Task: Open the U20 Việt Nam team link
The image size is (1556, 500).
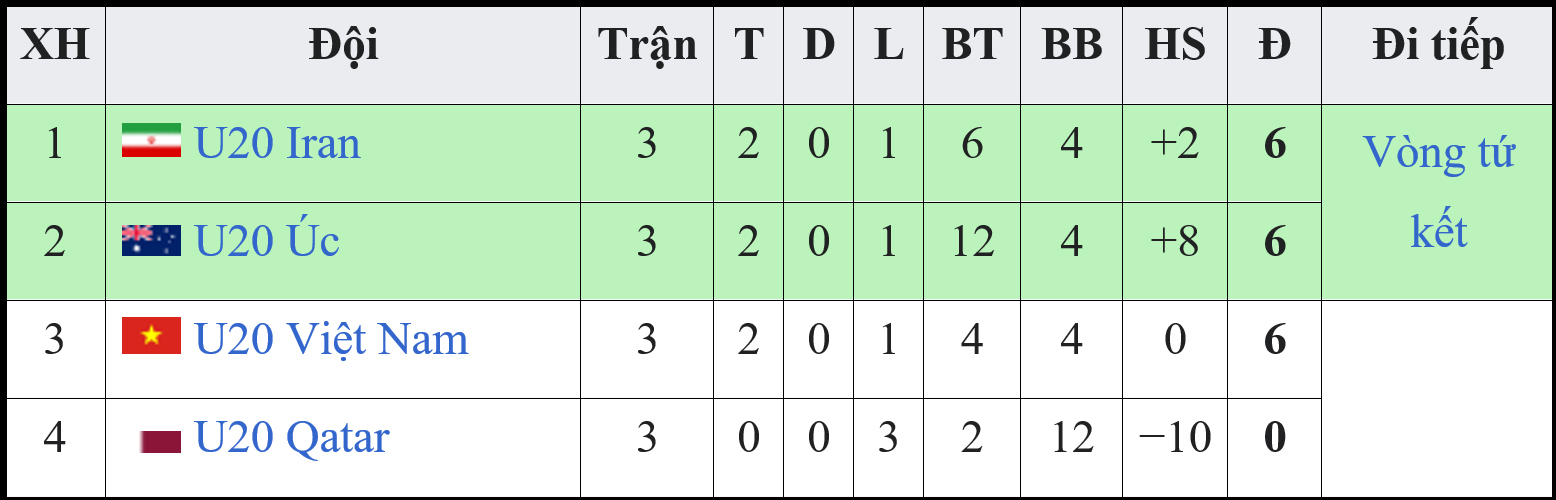Action: point(331,339)
